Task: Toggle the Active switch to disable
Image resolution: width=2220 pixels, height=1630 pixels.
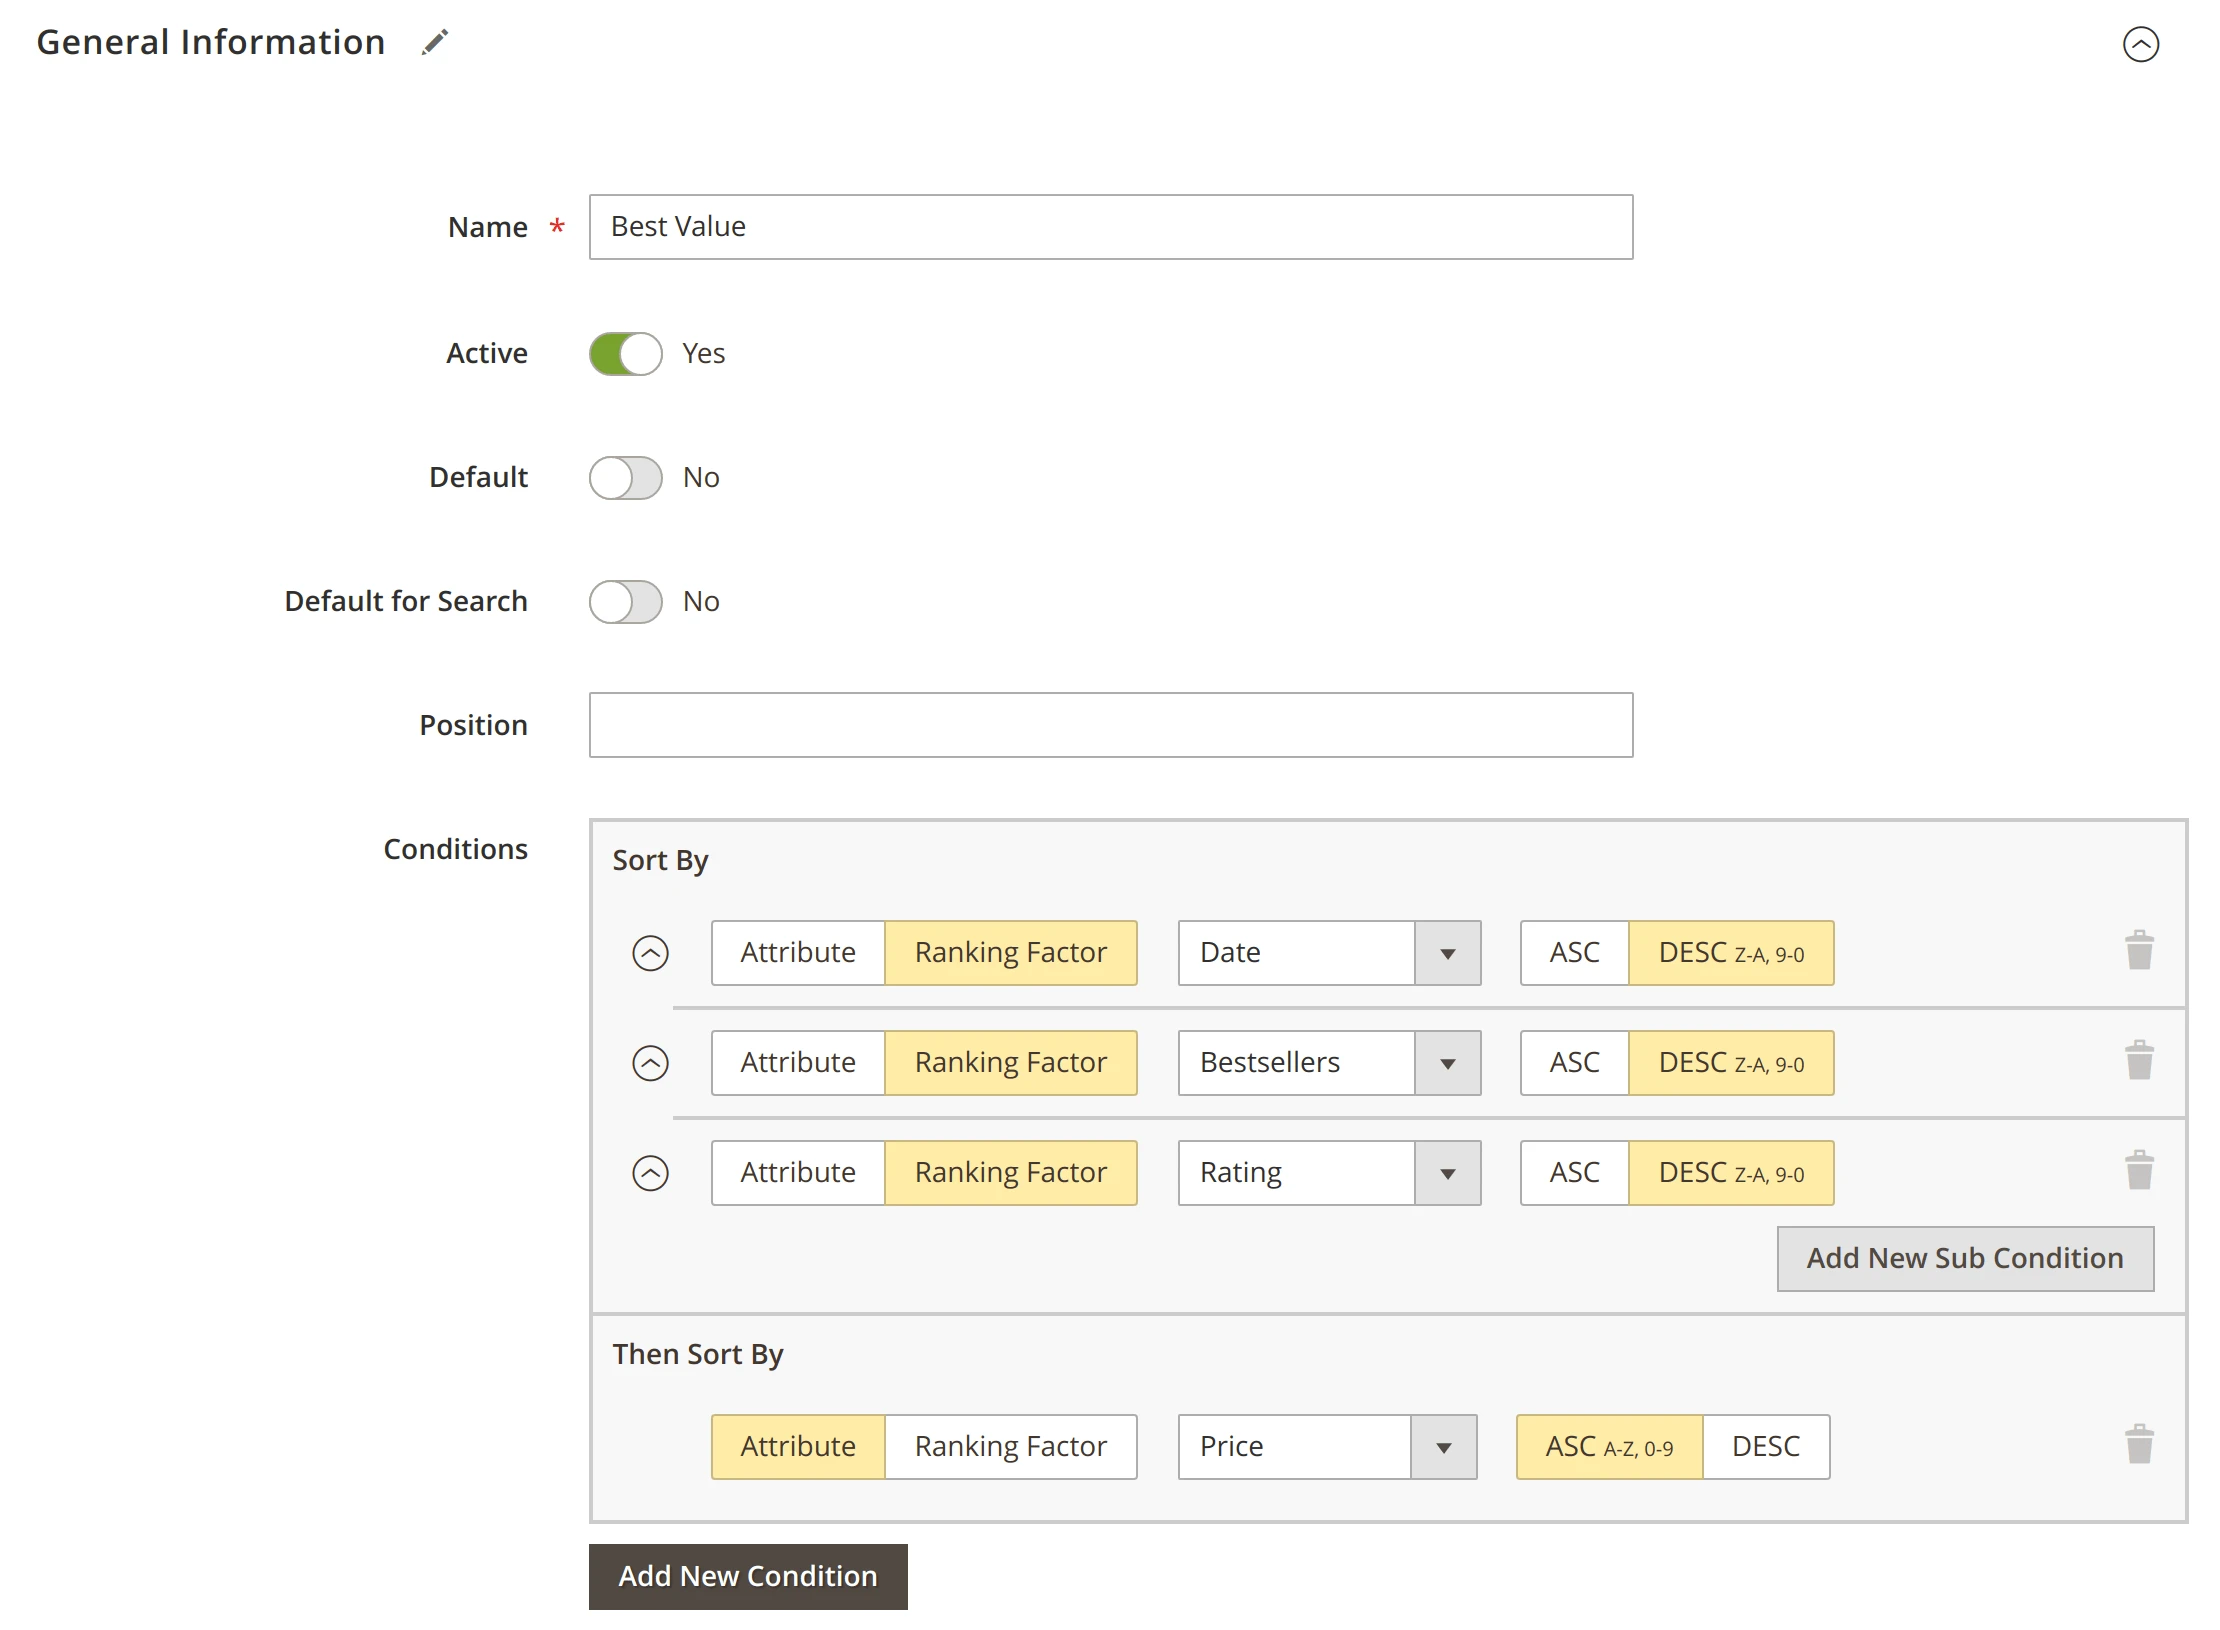Action: [x=624, y=352]
